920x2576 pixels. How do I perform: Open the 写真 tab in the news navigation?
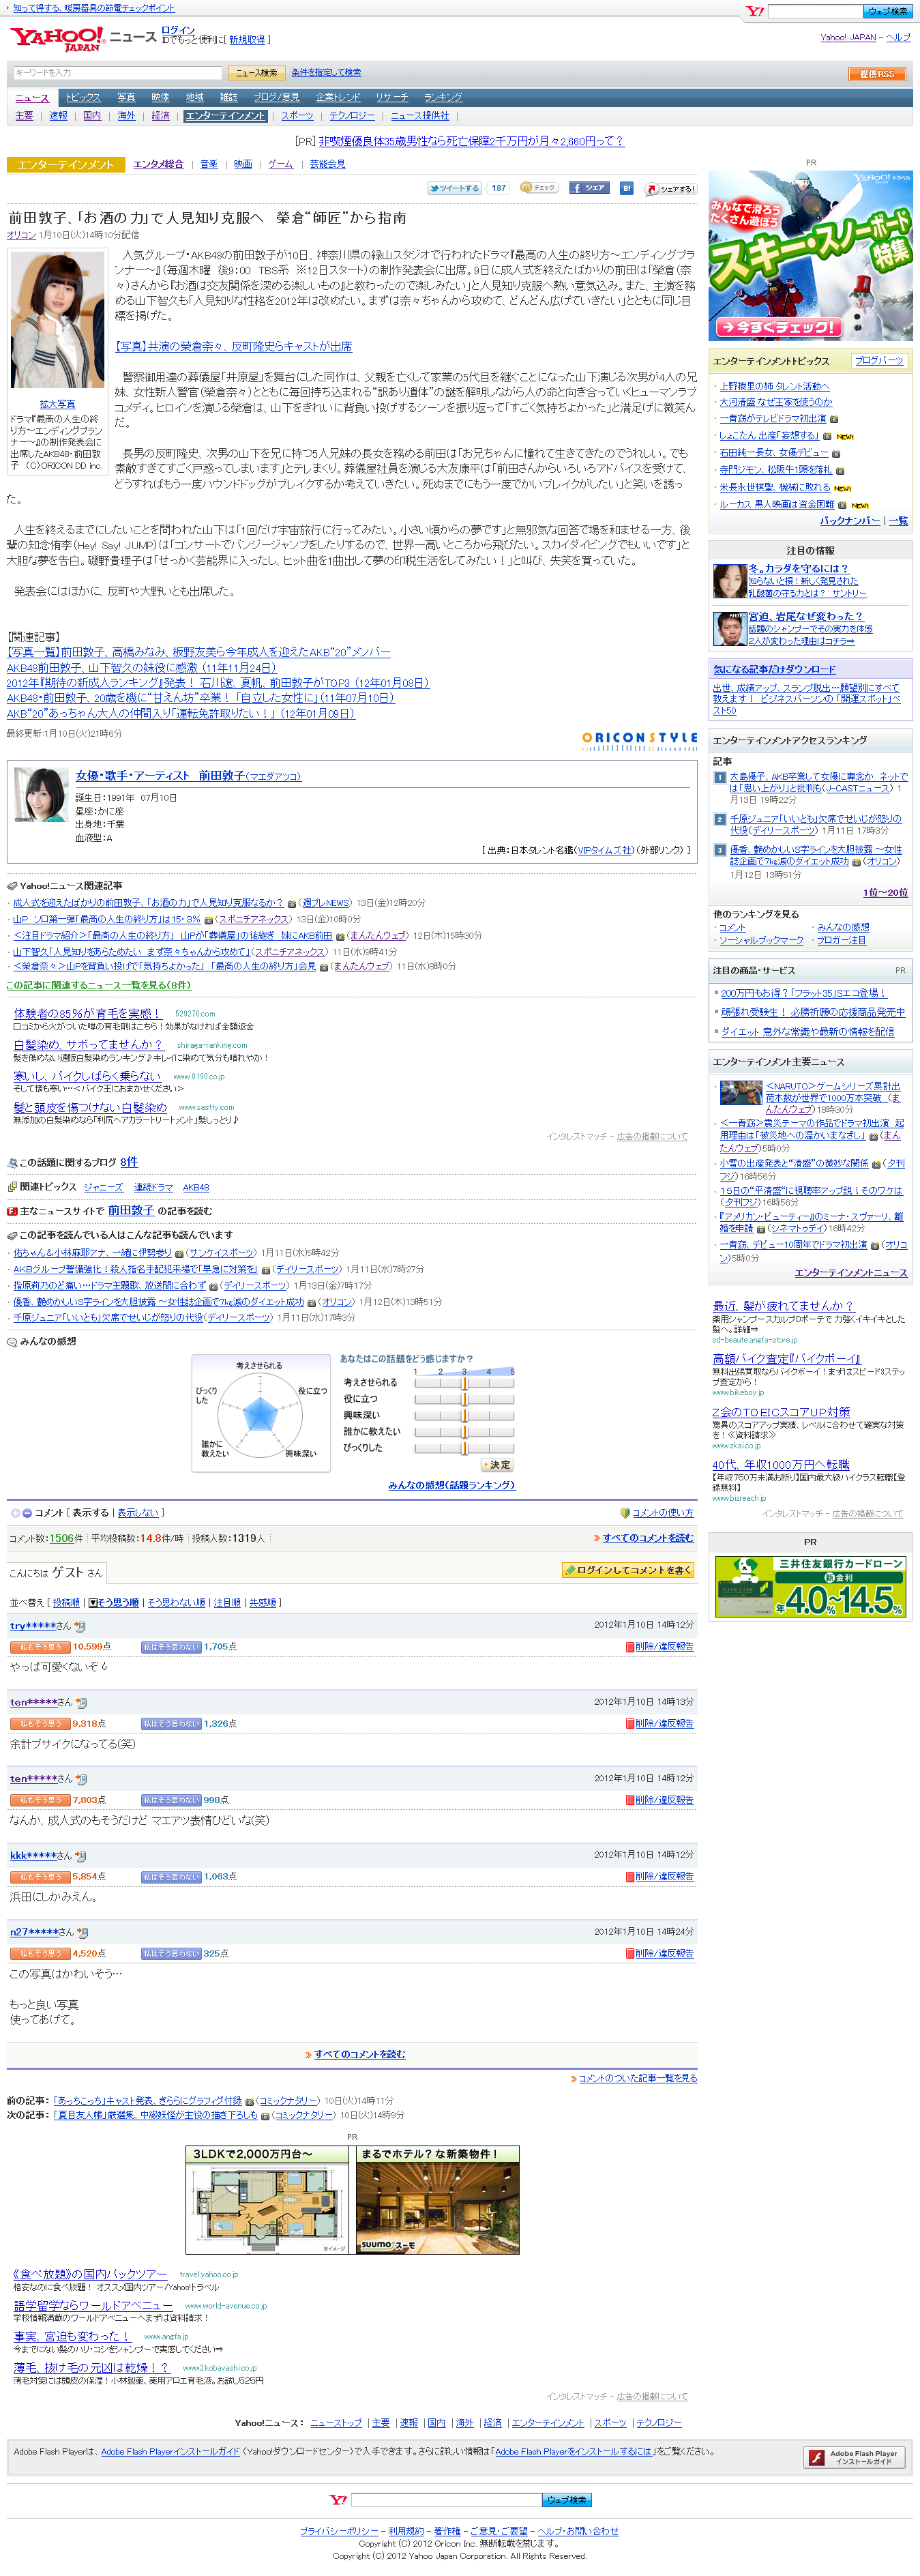click(x=126, y=97)
